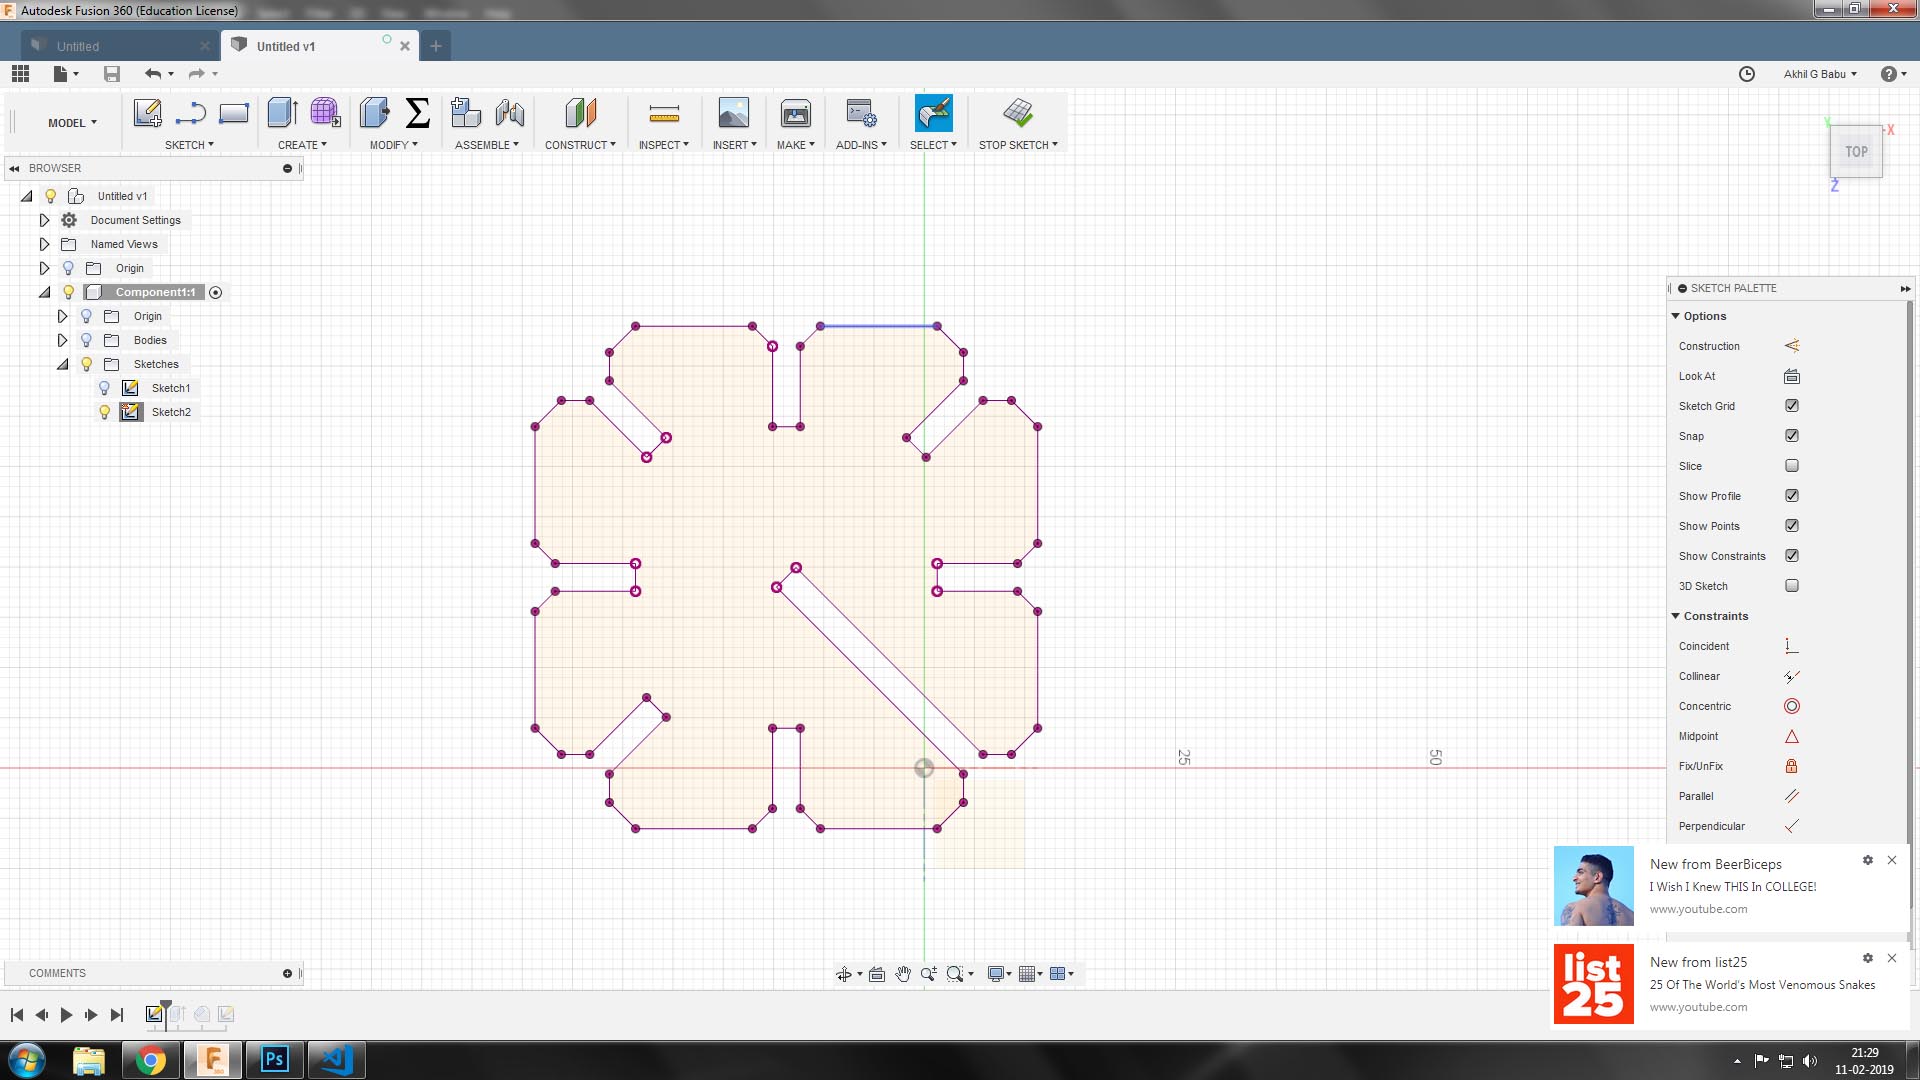Expand the Bodies folder in browser
This screenshot has width=1920, height=1080.
[62, 340]
